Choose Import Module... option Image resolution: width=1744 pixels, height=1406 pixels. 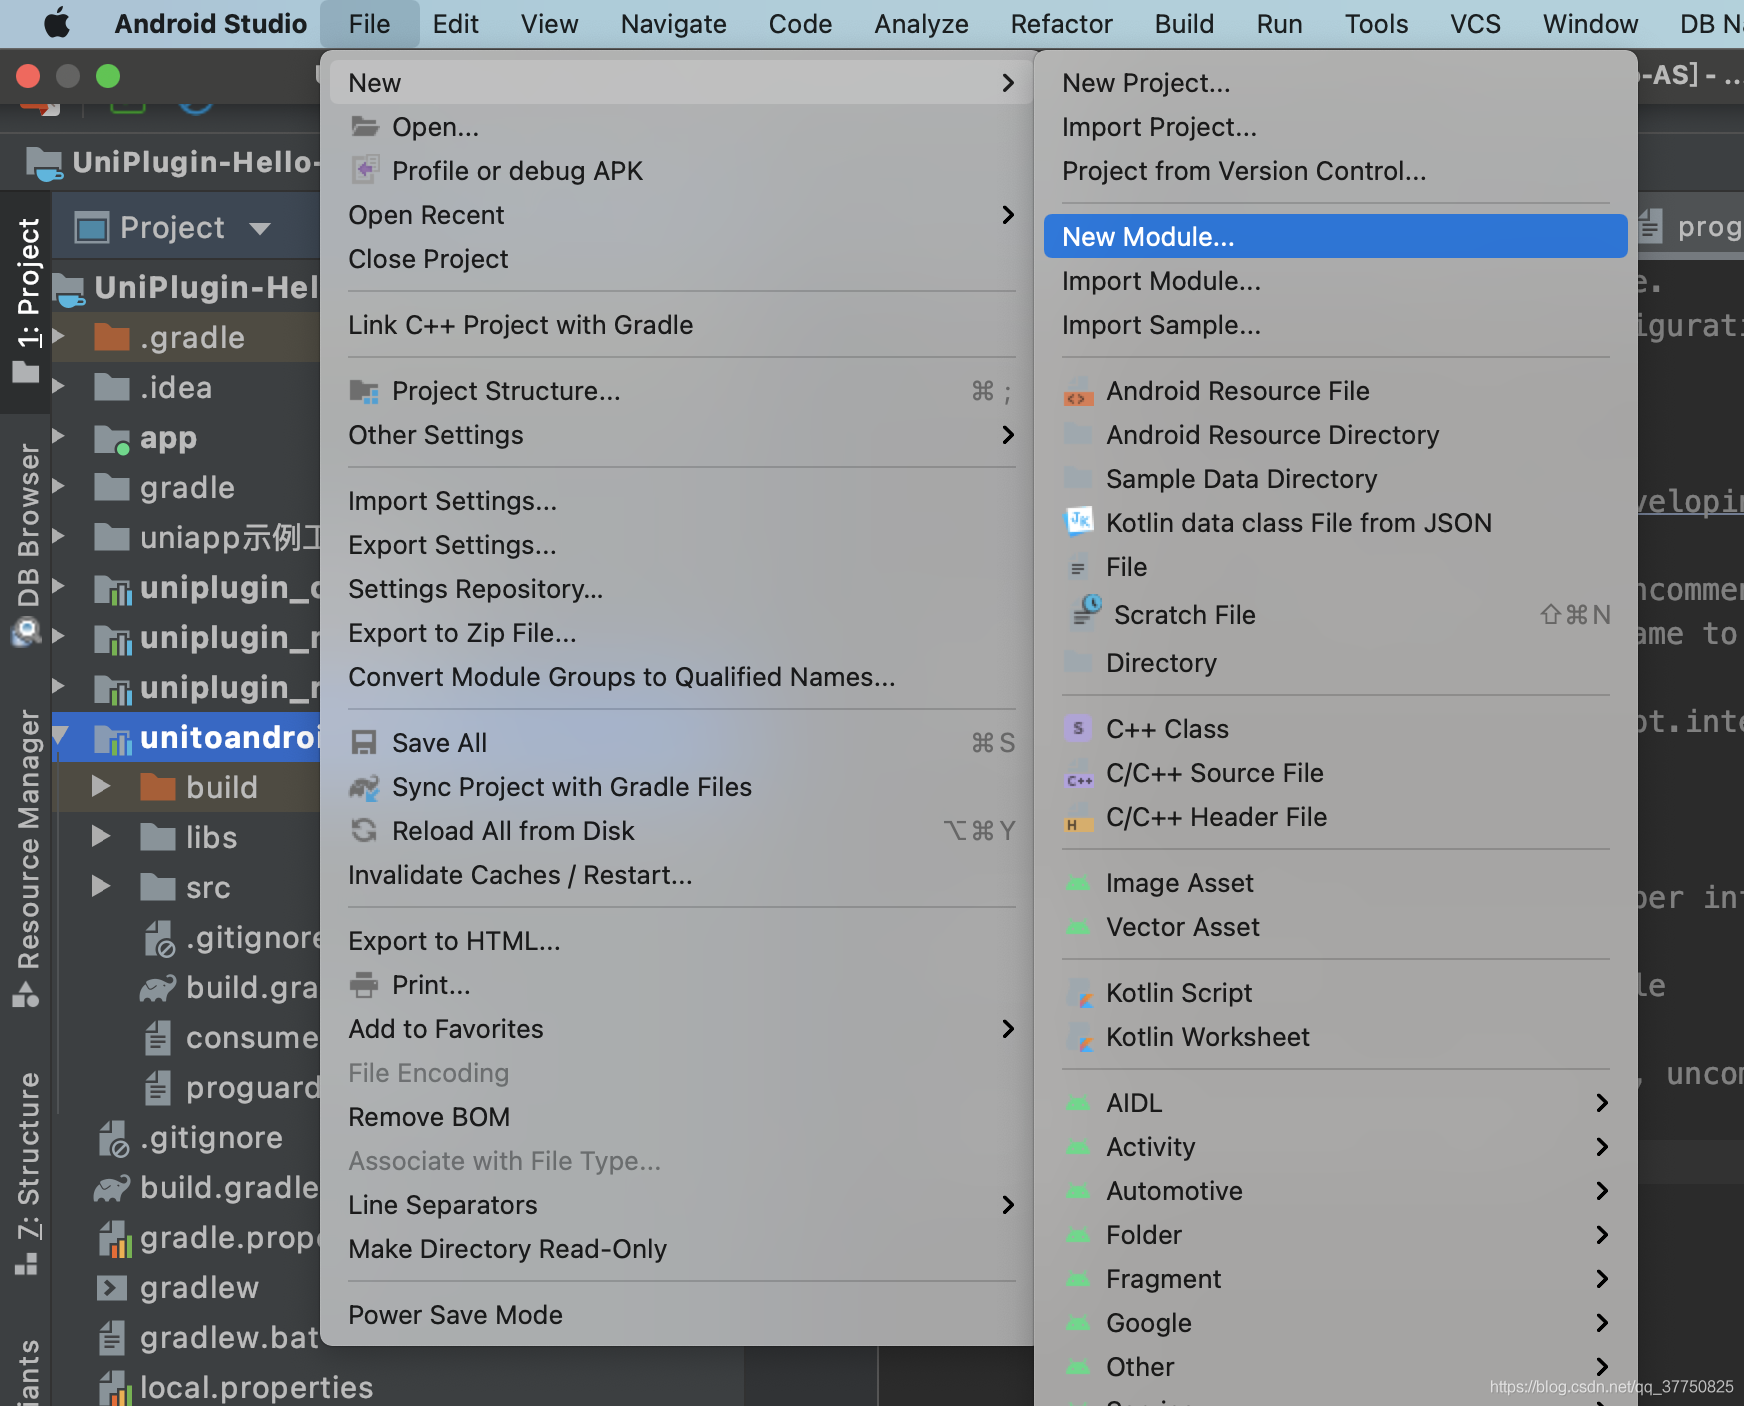click(1335, 281)
